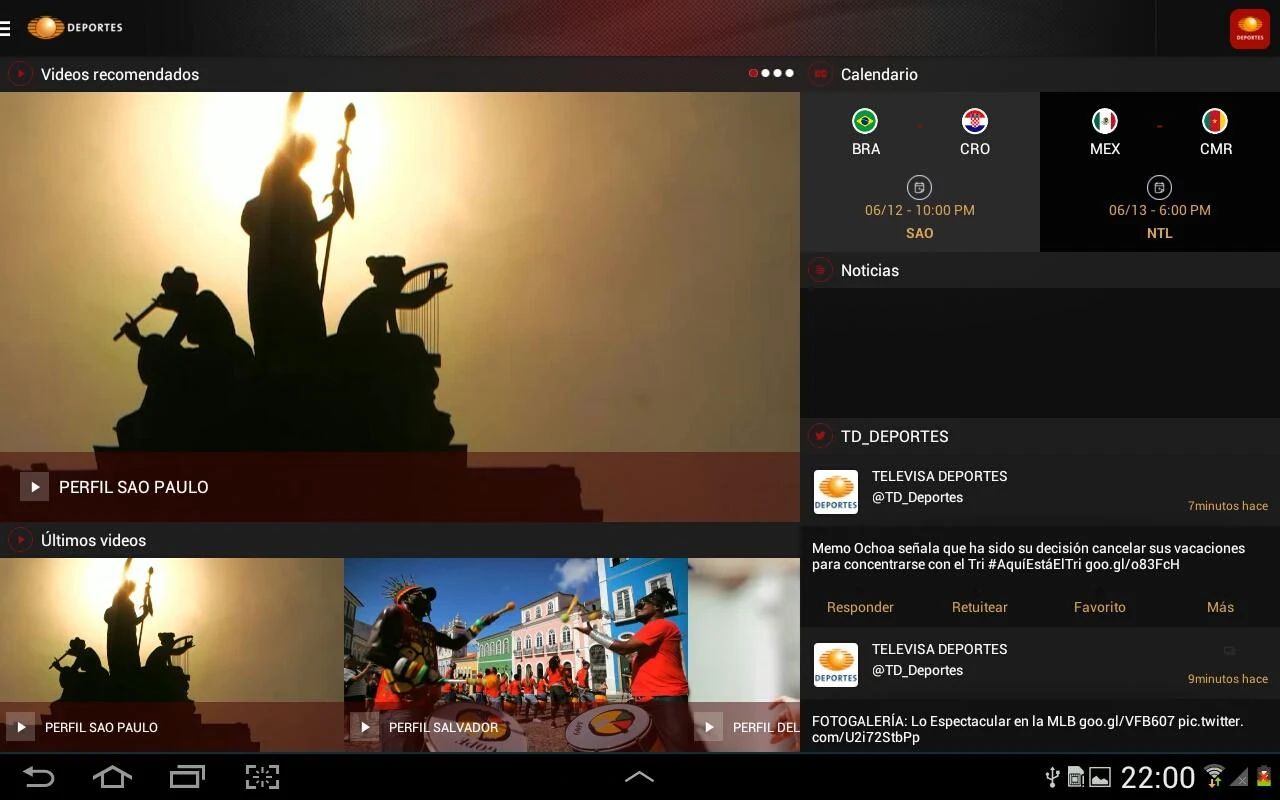The image size is (1280, 800).
Task: Open the goo.gl/o83FcH link
Action: pos(1132,564)
